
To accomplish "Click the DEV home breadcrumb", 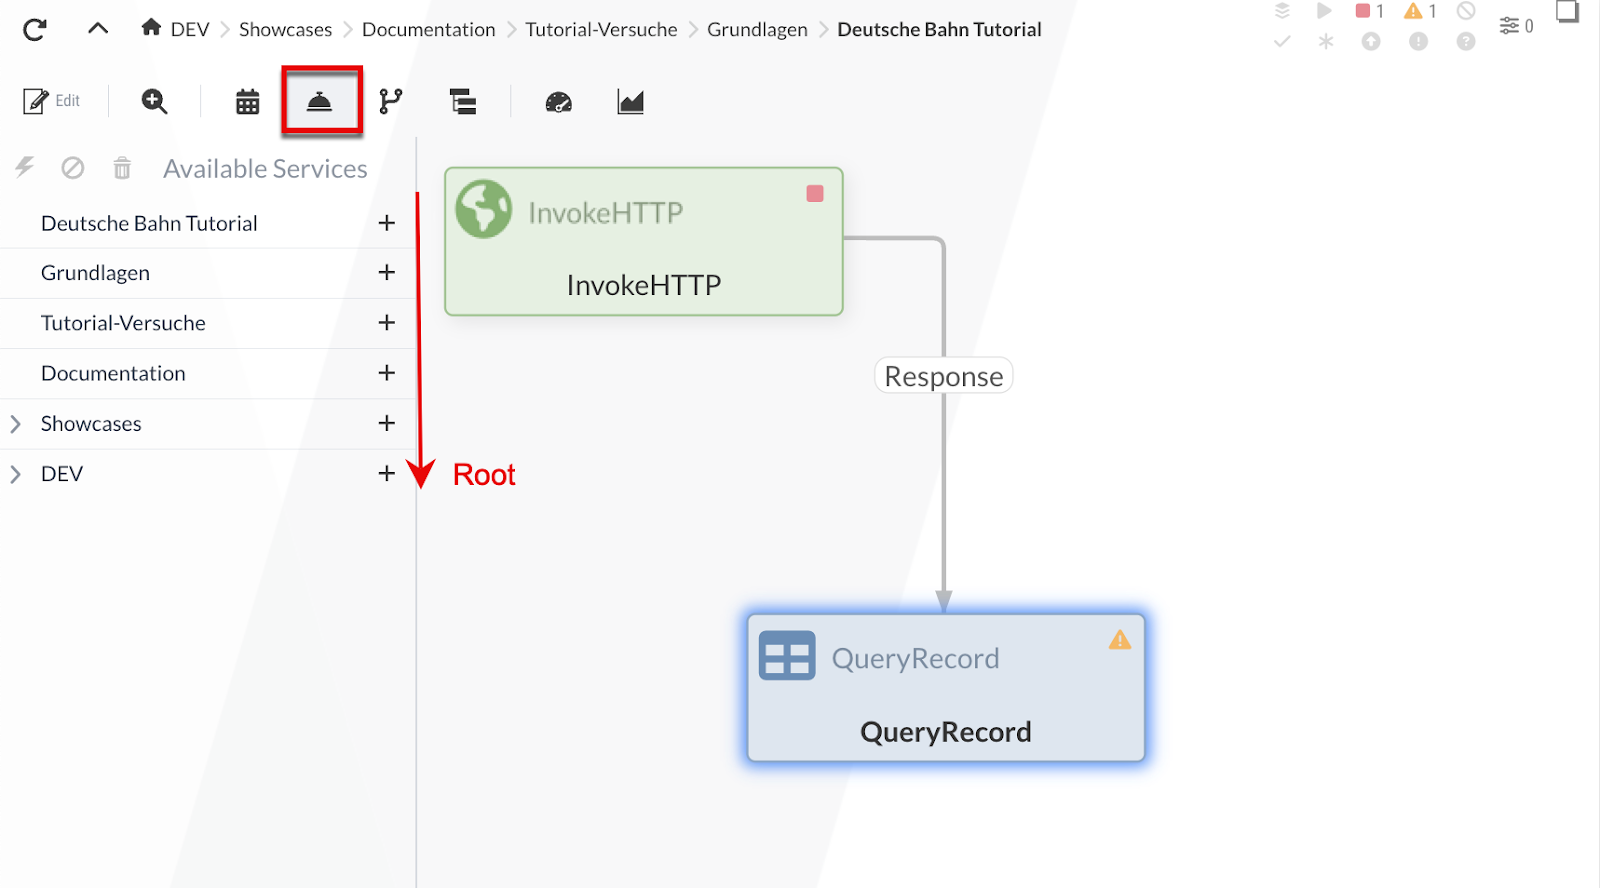I will 175,29.
